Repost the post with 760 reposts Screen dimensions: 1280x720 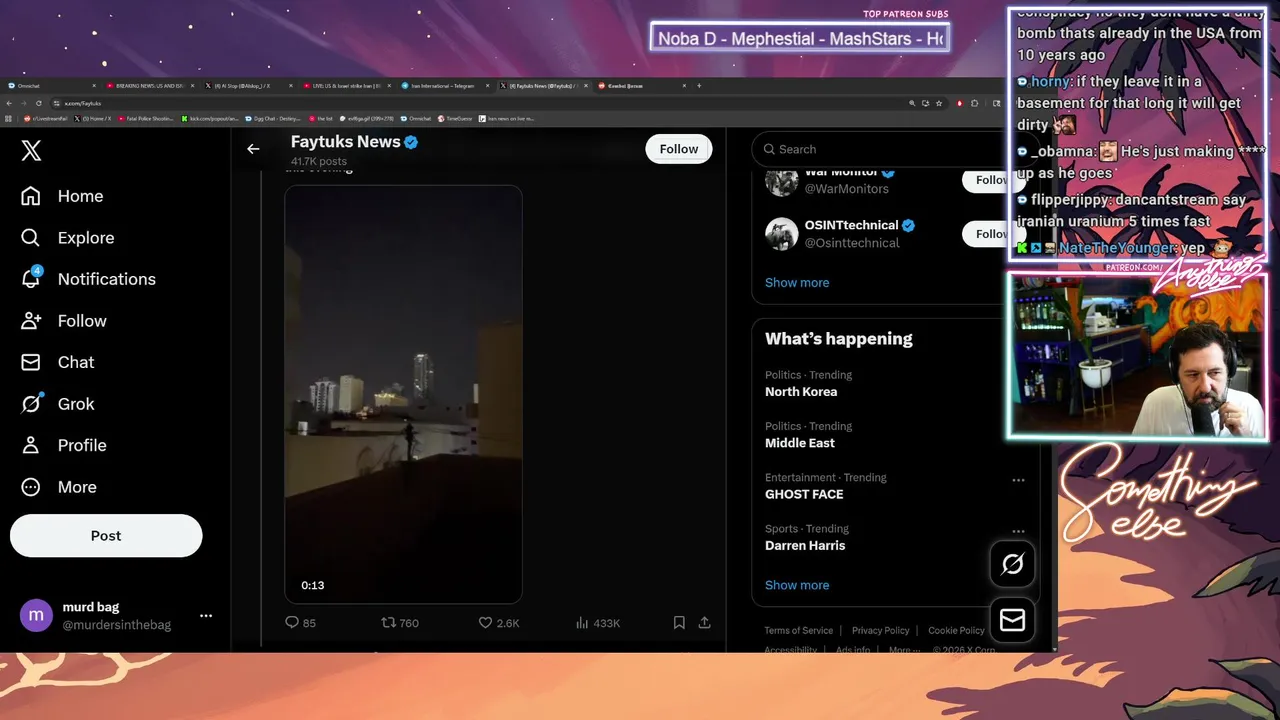click(400, 623)
